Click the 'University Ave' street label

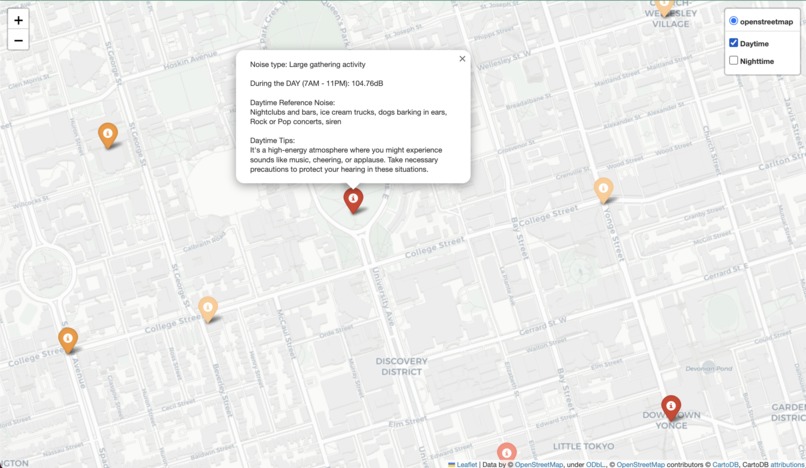click(382, 297)
